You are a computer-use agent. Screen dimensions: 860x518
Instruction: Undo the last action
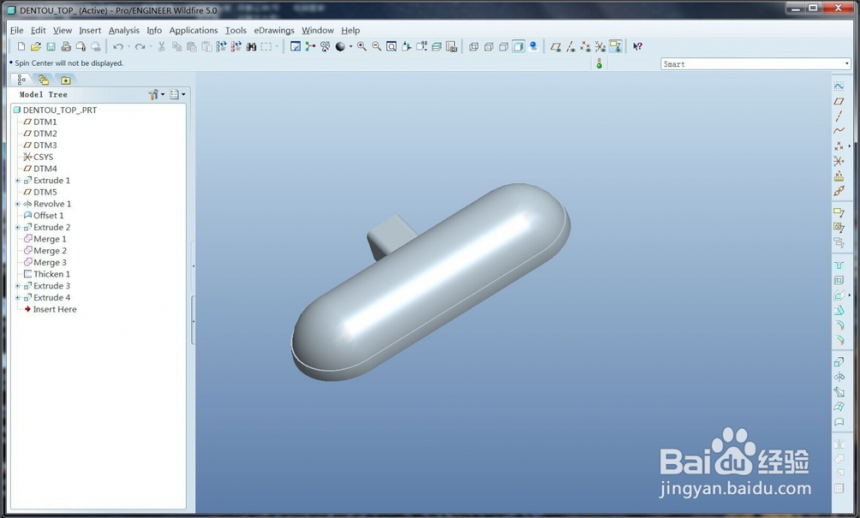117,47
